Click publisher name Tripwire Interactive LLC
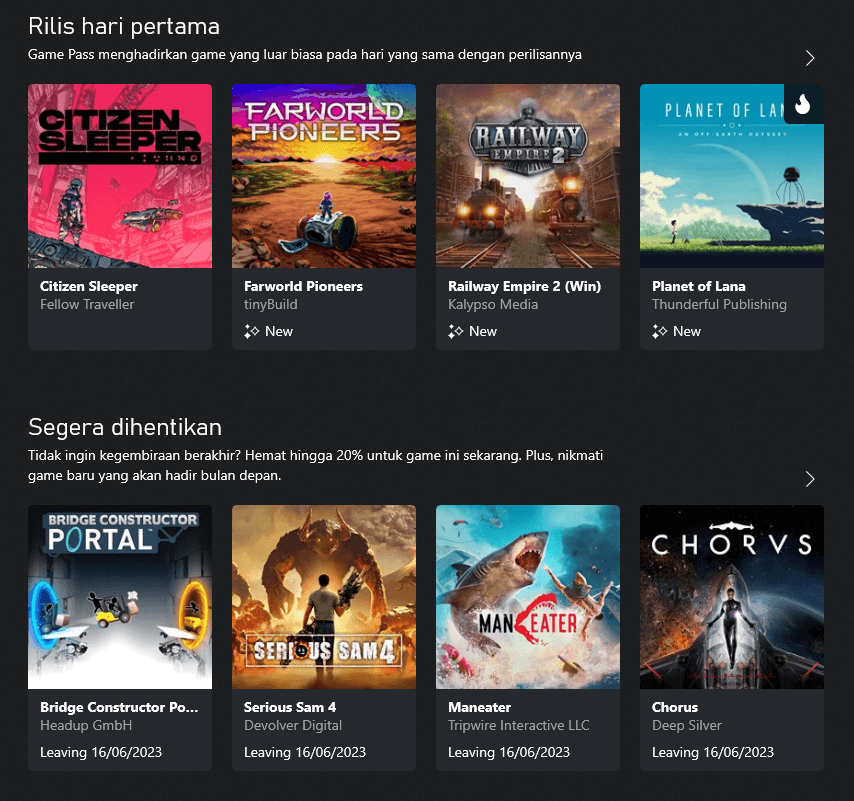The image size is (854, 801). click(x=518, y=725)
